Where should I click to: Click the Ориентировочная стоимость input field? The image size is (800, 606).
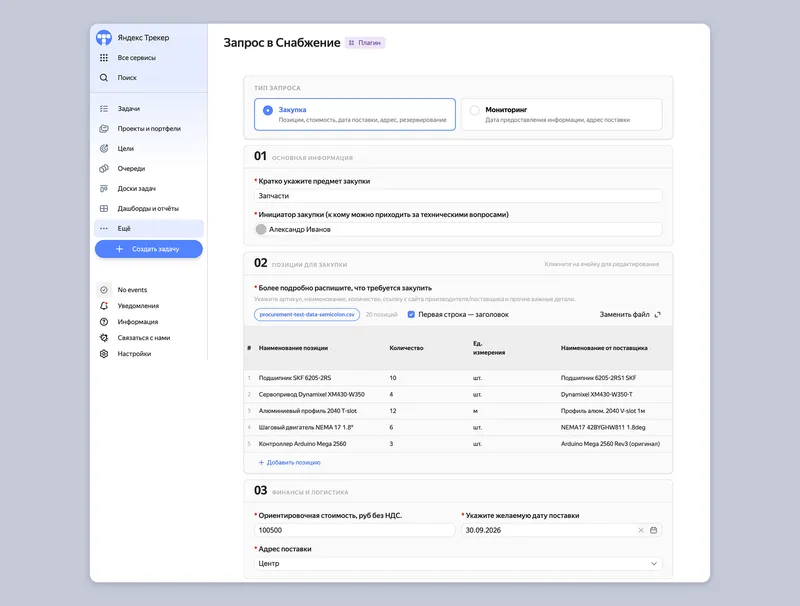(x=355, y=530)
